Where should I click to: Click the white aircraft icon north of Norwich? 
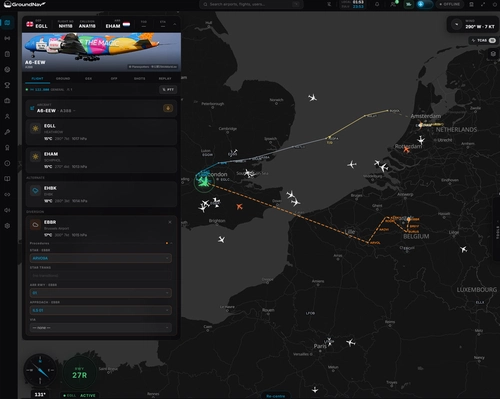pos(312,98)
